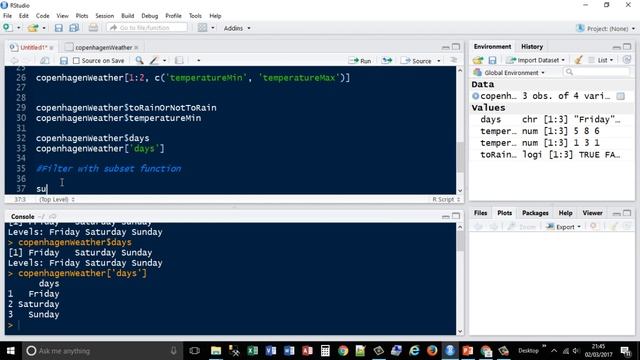This screenshot has width=640, height=360.
Task: Click the 'days' value row in Environment
Action: pos(551,120)
